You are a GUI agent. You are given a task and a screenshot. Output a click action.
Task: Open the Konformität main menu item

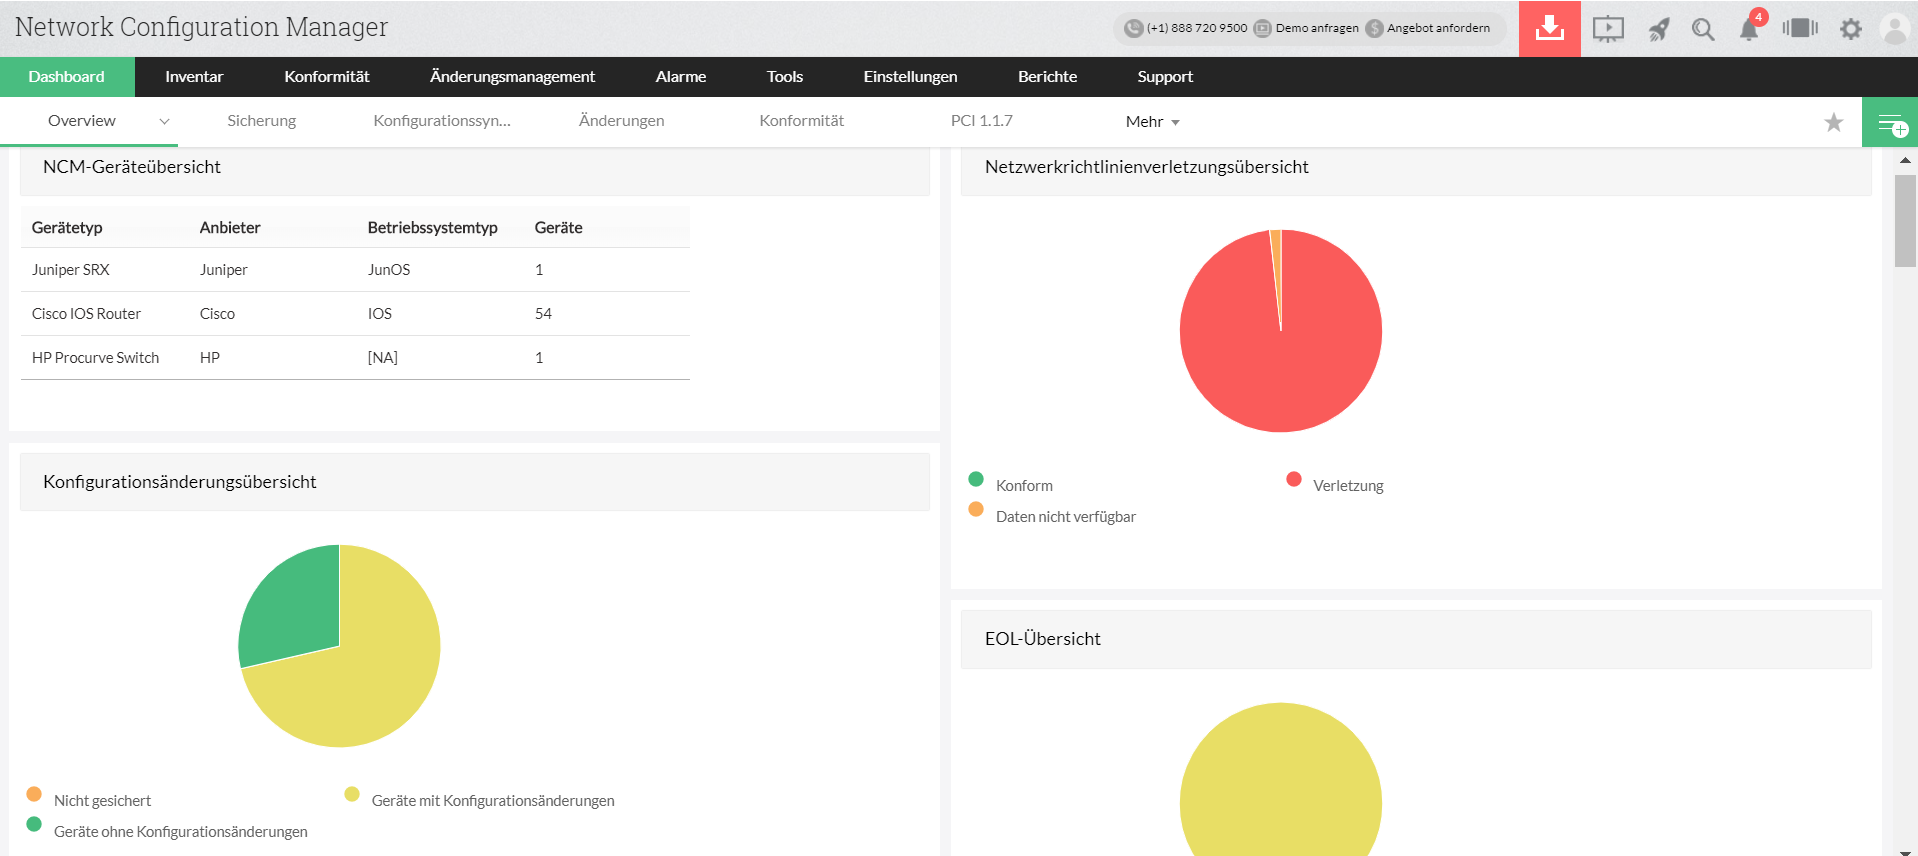327,77
